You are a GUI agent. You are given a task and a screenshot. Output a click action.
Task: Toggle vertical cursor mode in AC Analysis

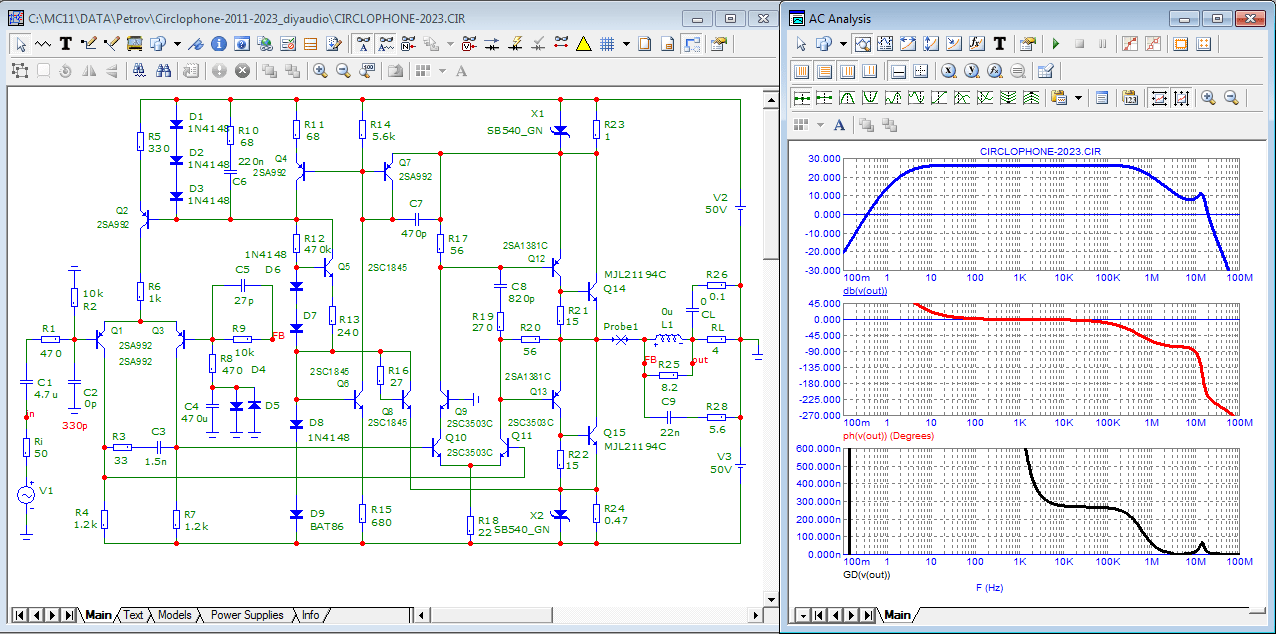1182,98
